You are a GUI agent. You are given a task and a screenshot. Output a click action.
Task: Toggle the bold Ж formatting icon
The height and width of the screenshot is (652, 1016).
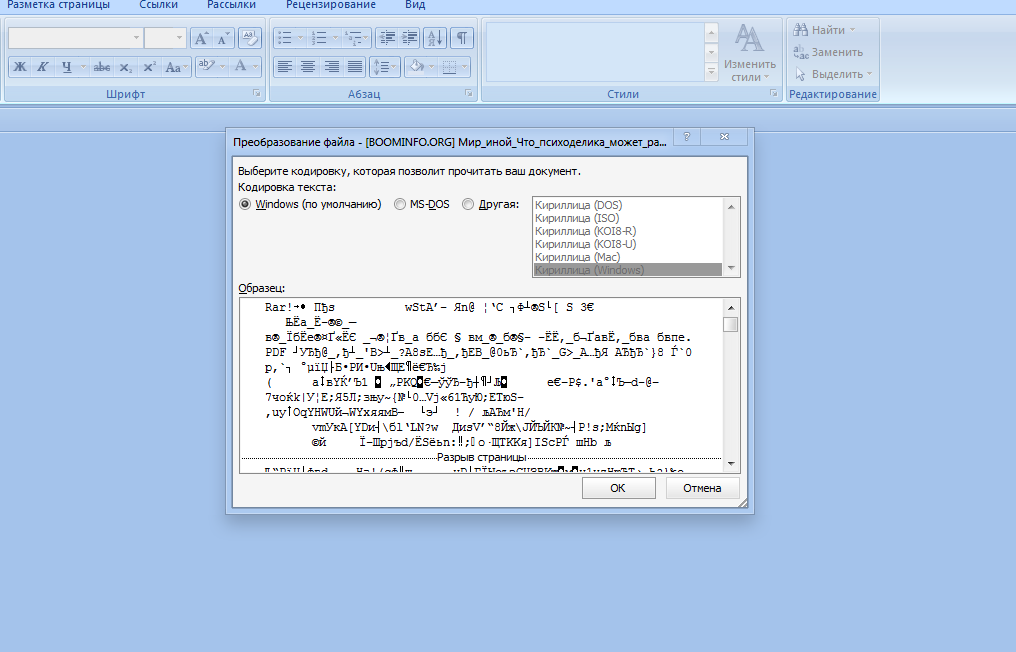click(20, 67)
